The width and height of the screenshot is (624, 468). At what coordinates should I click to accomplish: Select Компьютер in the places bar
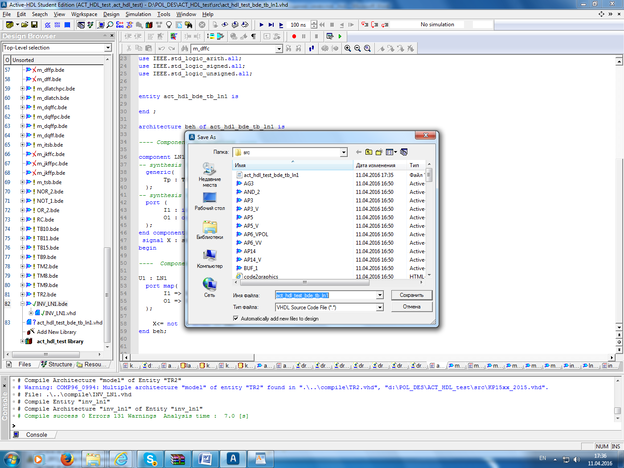point(209,260)
